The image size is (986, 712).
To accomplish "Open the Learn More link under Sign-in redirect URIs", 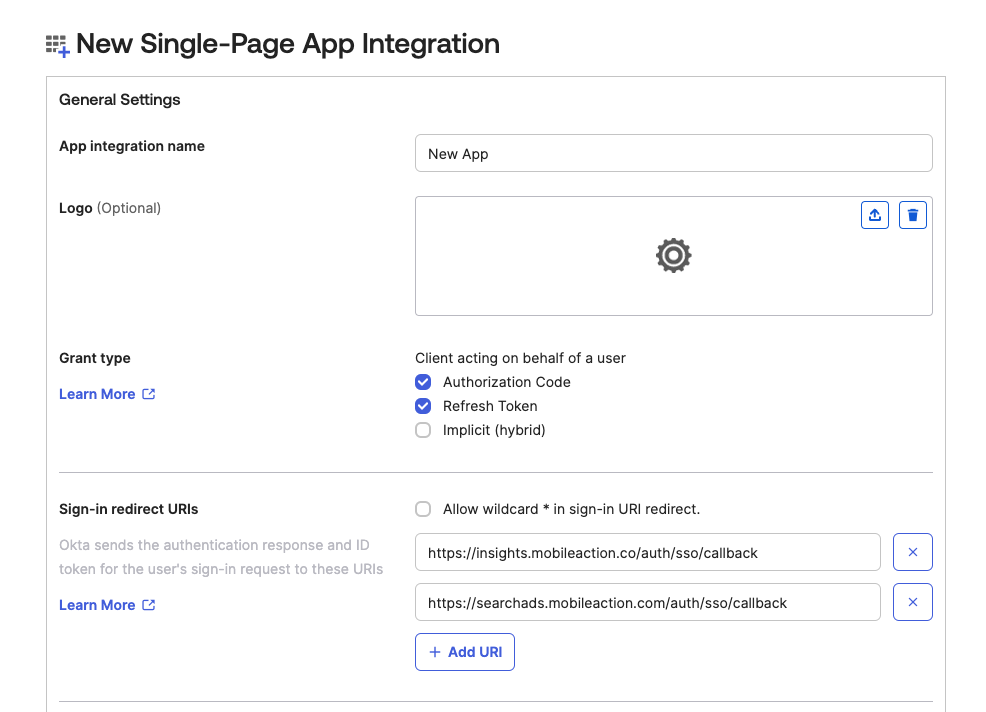I will (95, 604).
